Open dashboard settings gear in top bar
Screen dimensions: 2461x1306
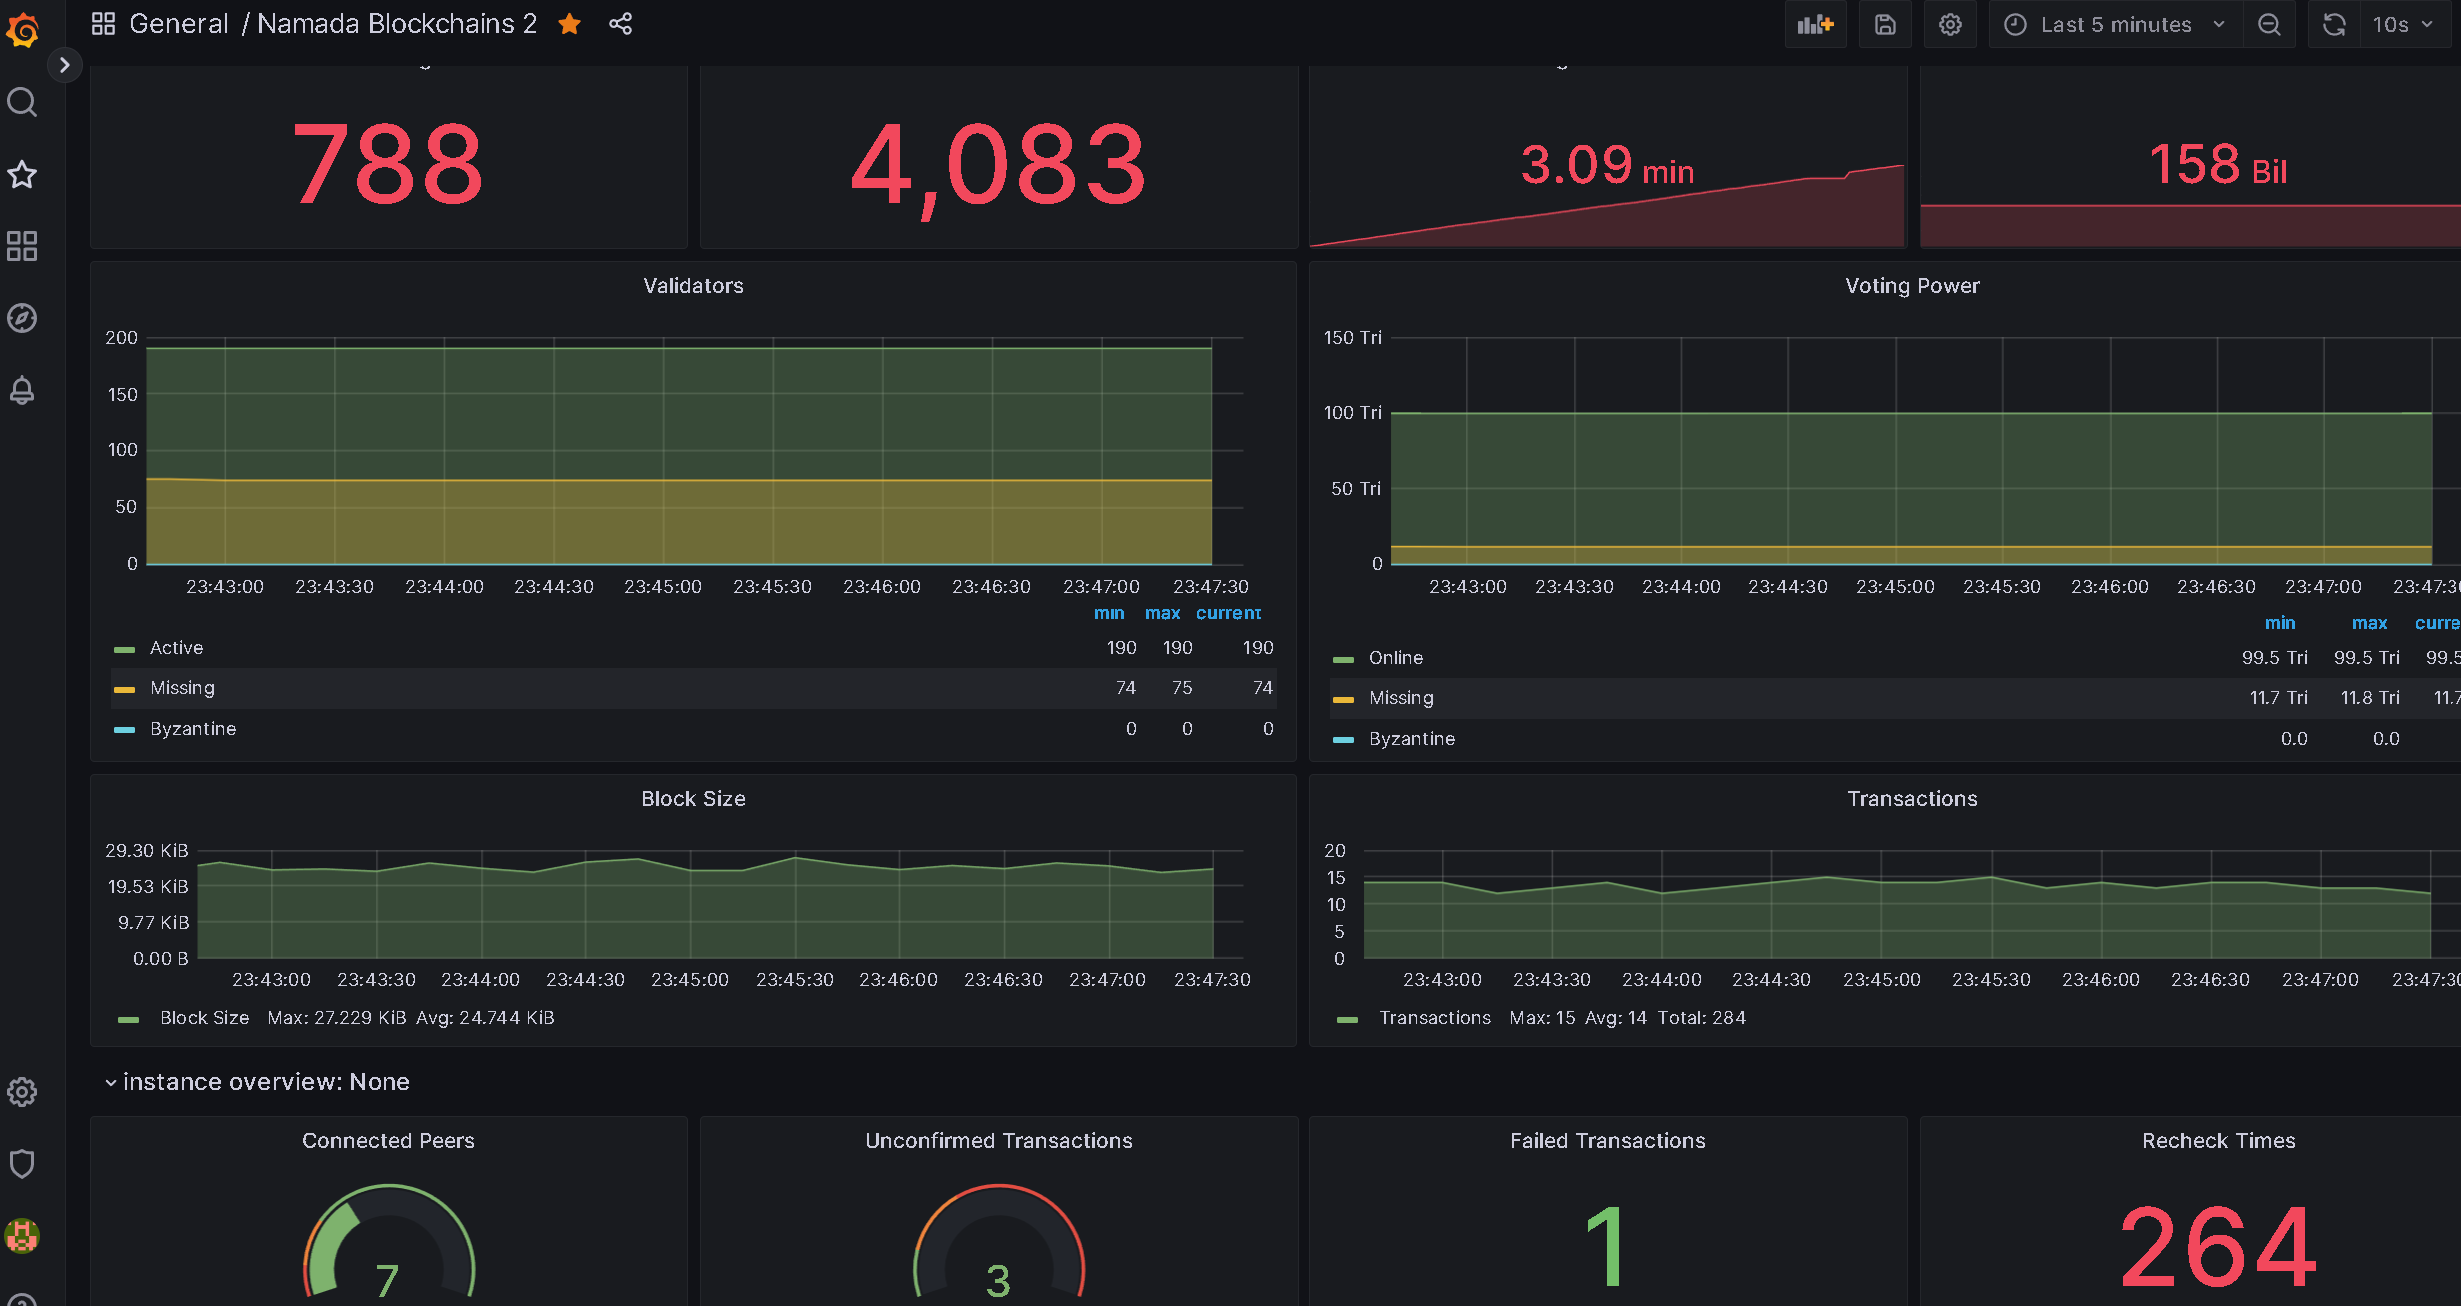coord(1950,25)
